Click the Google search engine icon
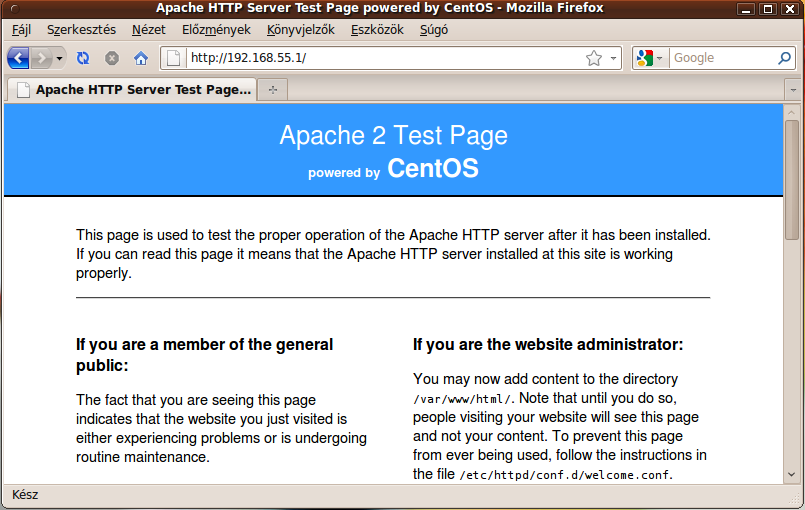The width and height of the screenshot is (805, 510). pyautogui.click(x=644, y=58)
